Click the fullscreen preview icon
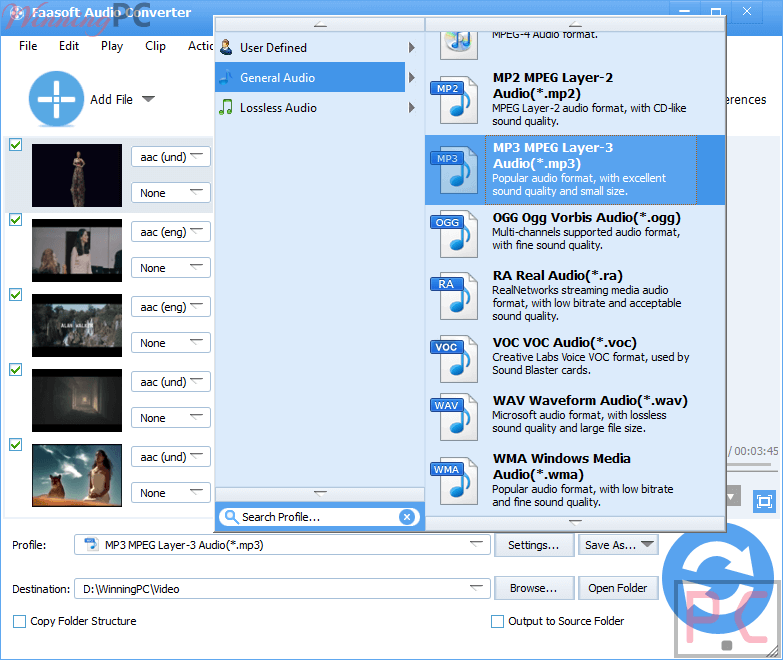The height and width of the screenshot is (660, 783). [764, 501]
